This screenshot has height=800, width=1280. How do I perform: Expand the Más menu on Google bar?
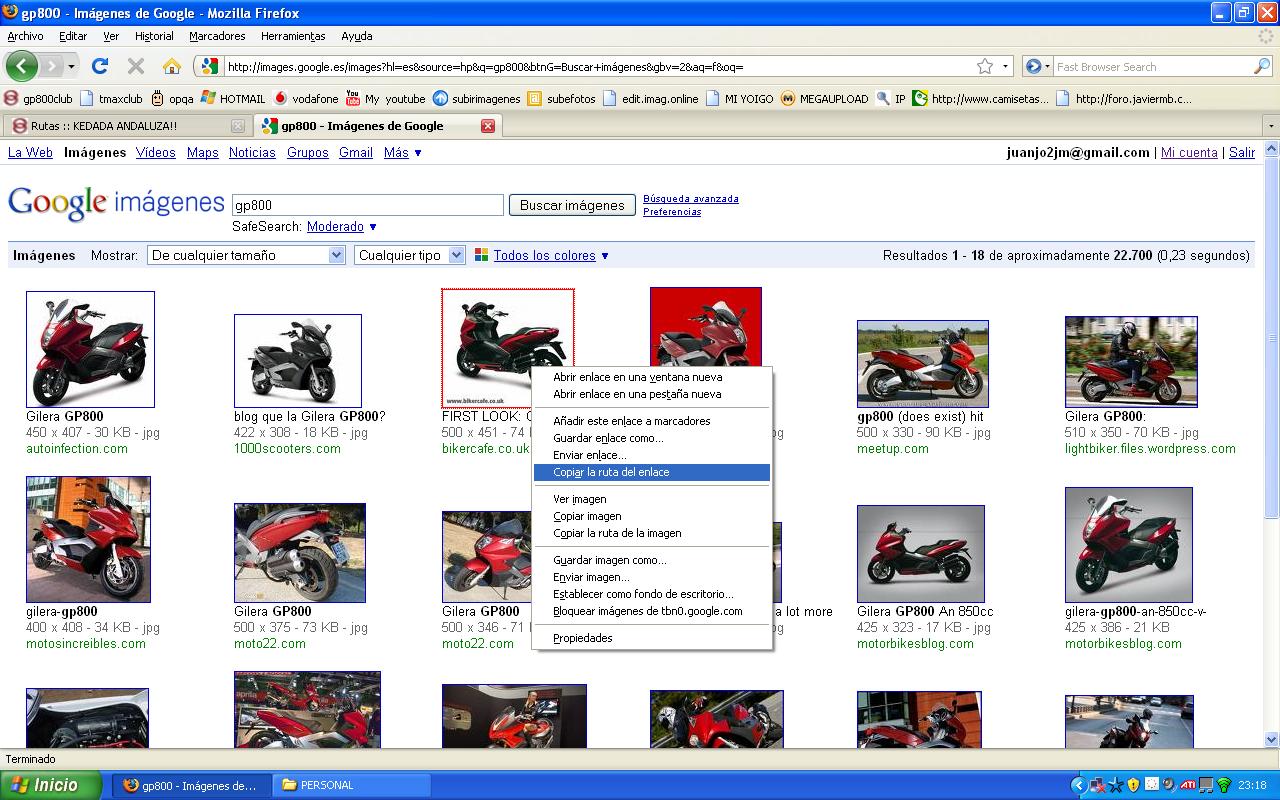[403, 153]
